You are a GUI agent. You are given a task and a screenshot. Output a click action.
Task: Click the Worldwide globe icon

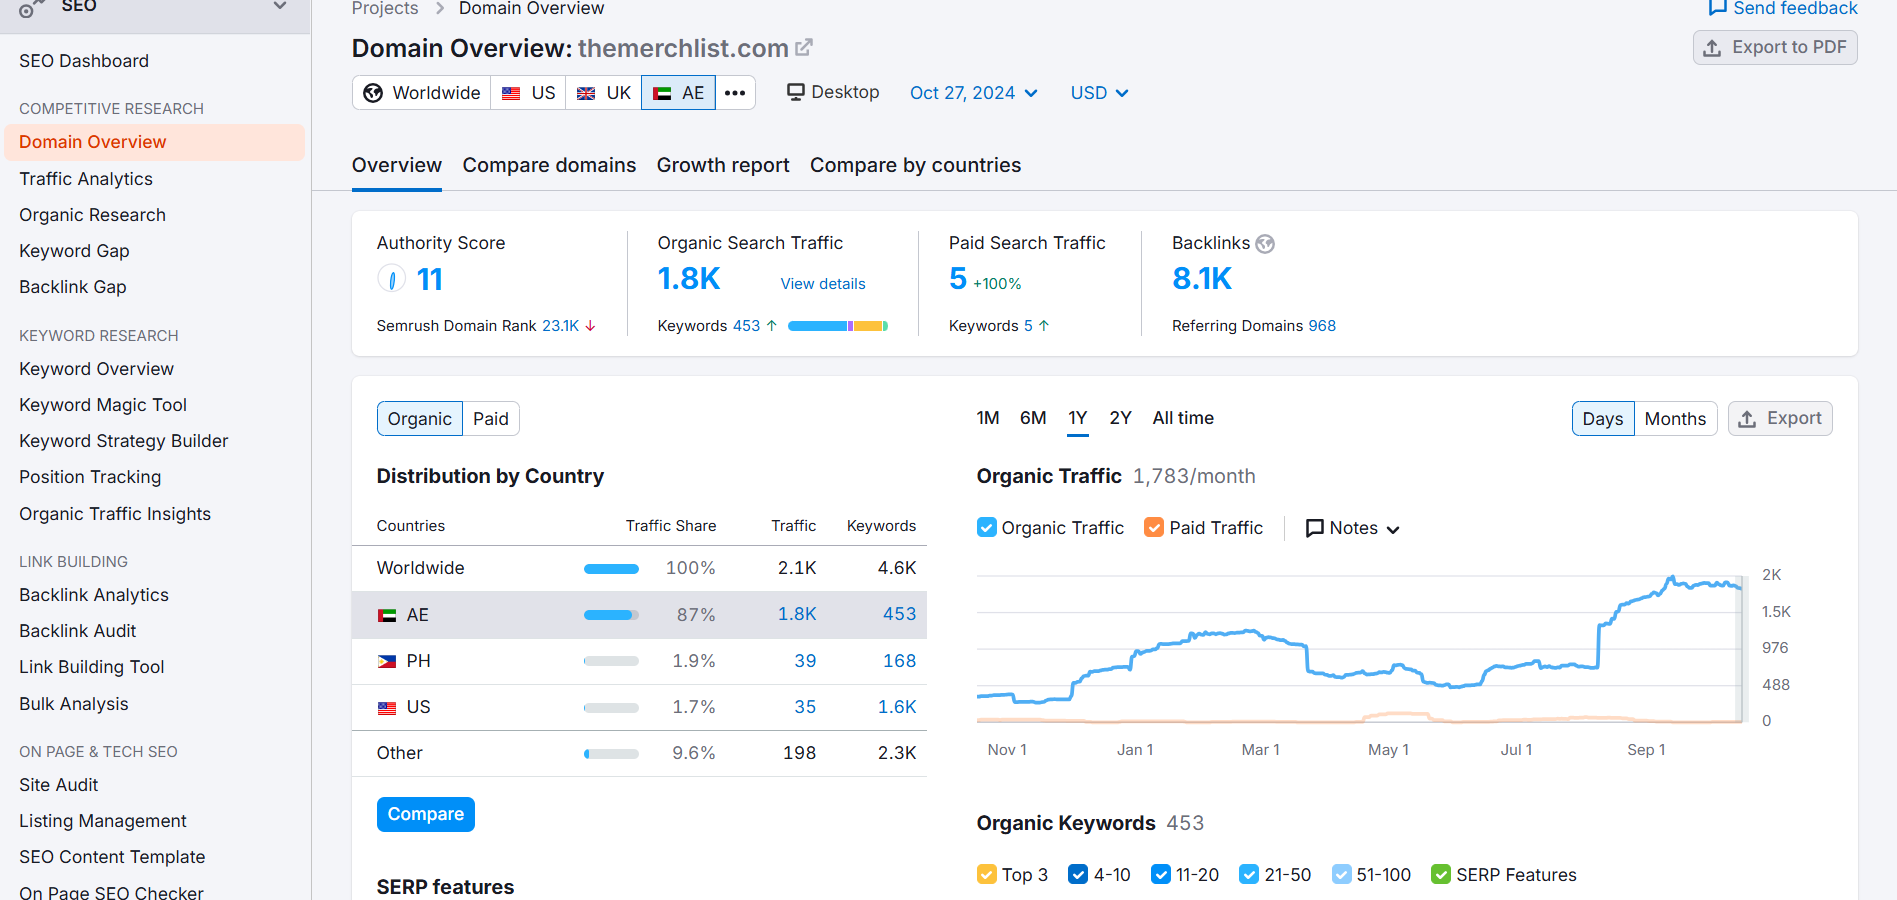point(373,93)
